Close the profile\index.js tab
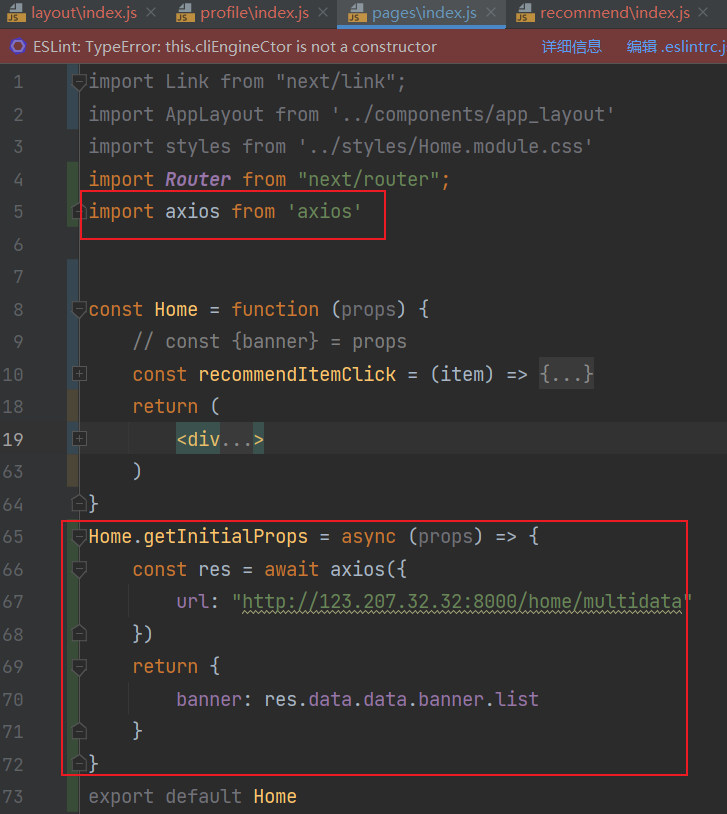 click(323, 12)
